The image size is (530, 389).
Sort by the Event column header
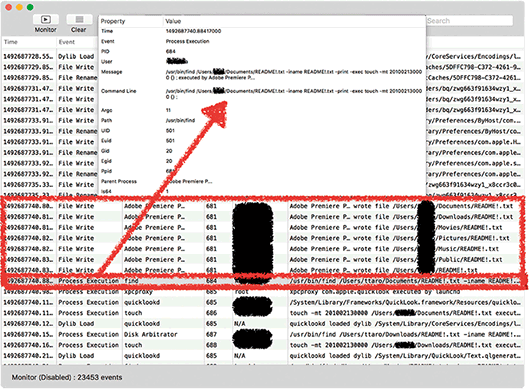(67, 42)
